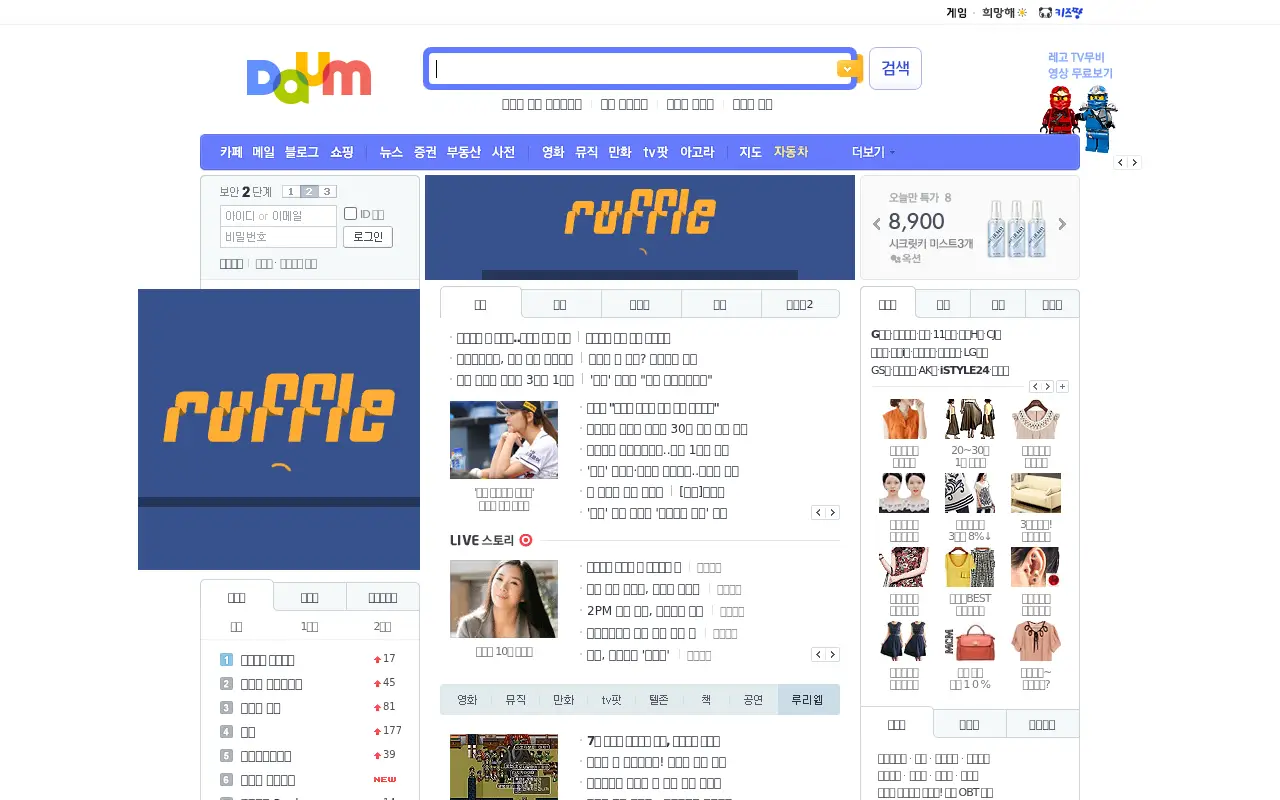
Task: Click next arrow in news headlines section
Action: [833, 513]
